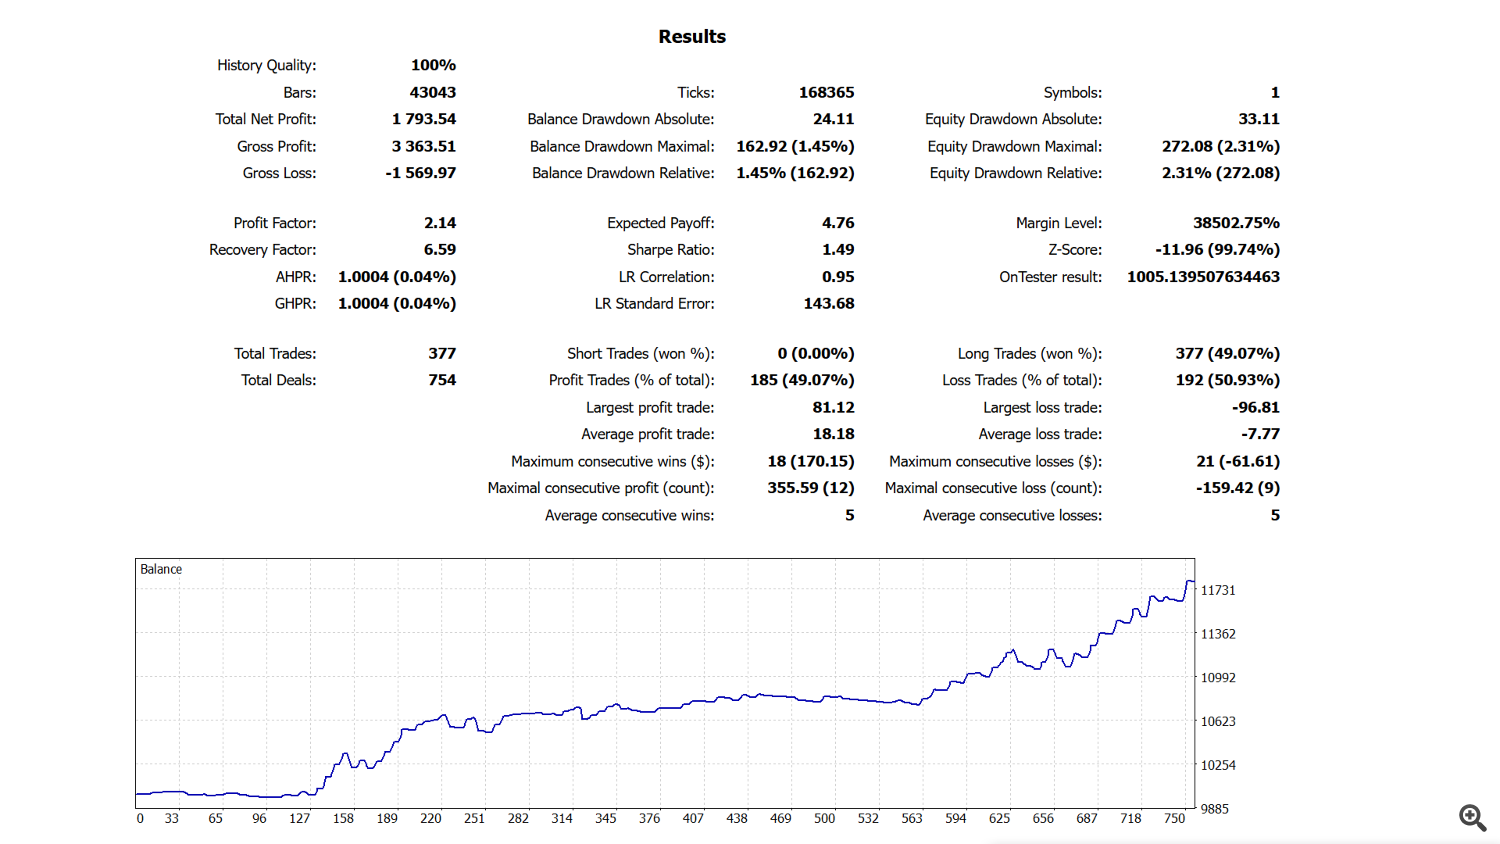Click the Results heading

[x=692, y=37]
